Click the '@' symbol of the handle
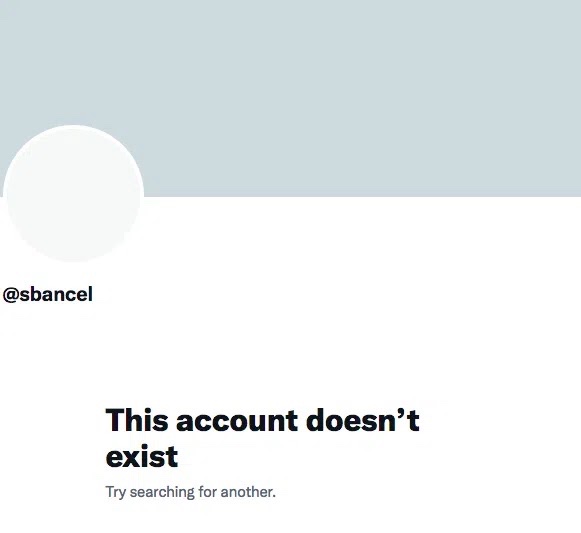 11,295
